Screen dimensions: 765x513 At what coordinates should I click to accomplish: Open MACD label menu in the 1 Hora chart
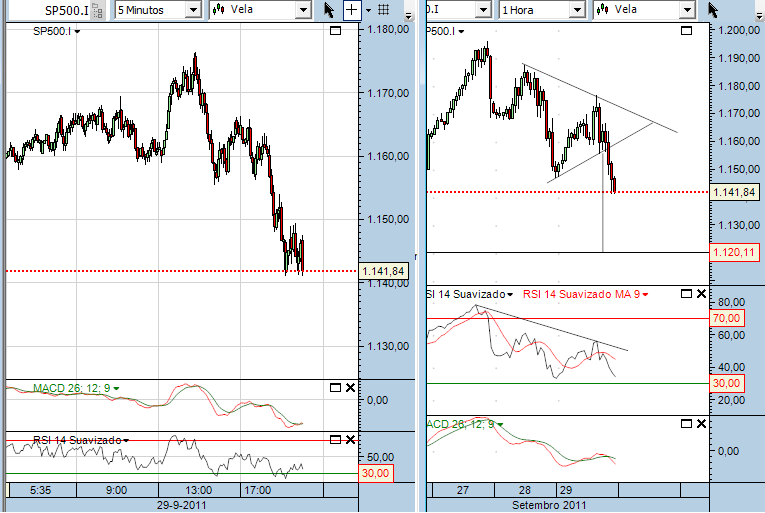[x=465, y=424]
